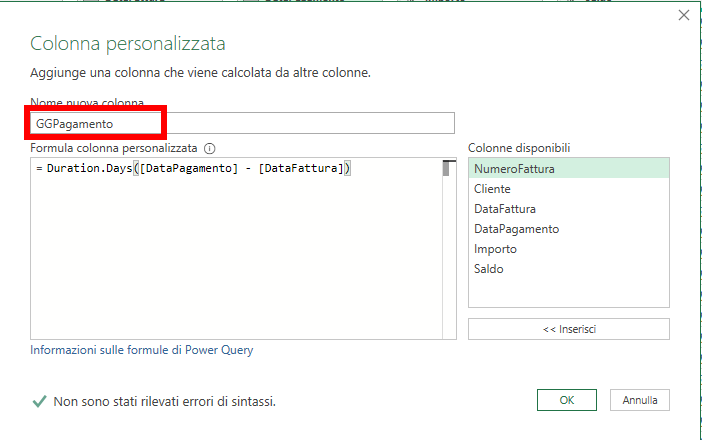Click the Colonna personalizzata dialog title

(128, 44)
